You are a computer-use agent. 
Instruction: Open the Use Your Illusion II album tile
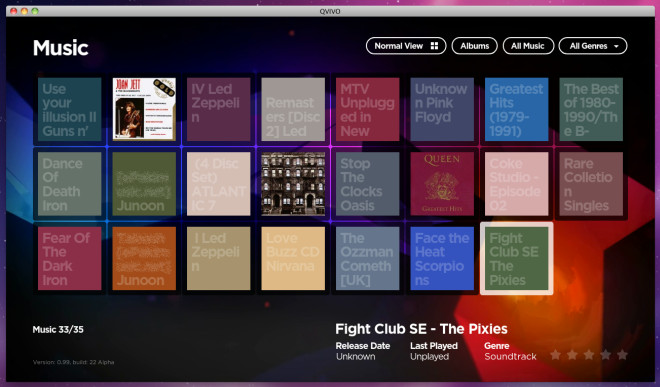pyautogui.click(x=69, y=109)
